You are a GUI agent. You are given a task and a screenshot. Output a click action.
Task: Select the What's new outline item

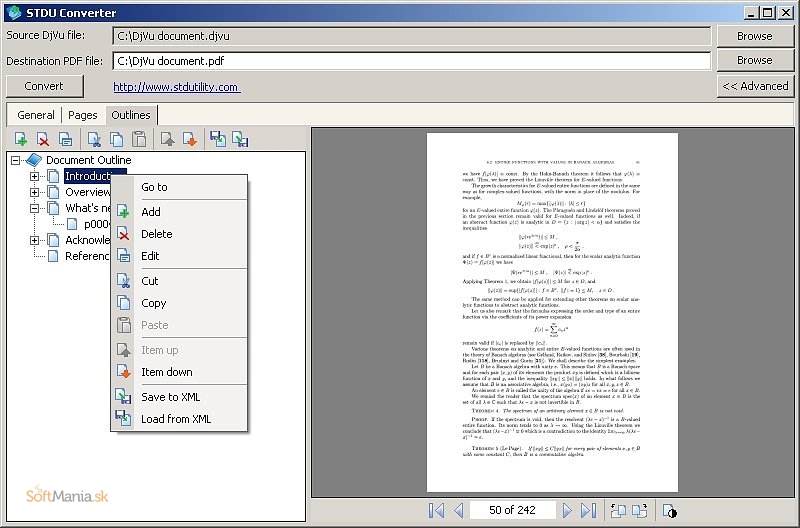pos(87,208)
